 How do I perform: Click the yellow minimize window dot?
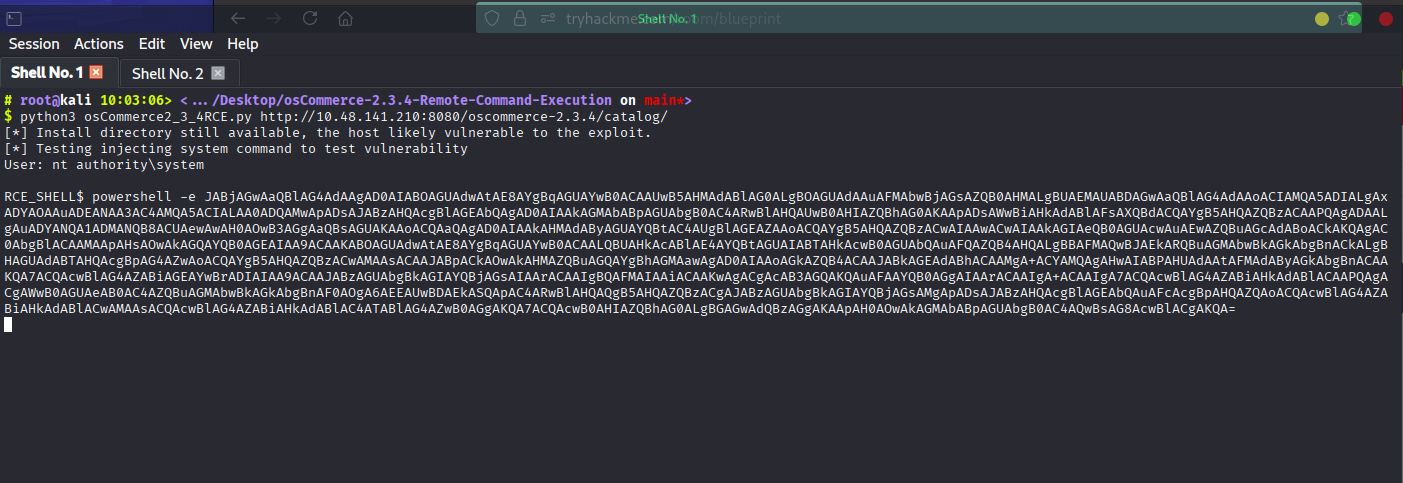point(1322,18)
